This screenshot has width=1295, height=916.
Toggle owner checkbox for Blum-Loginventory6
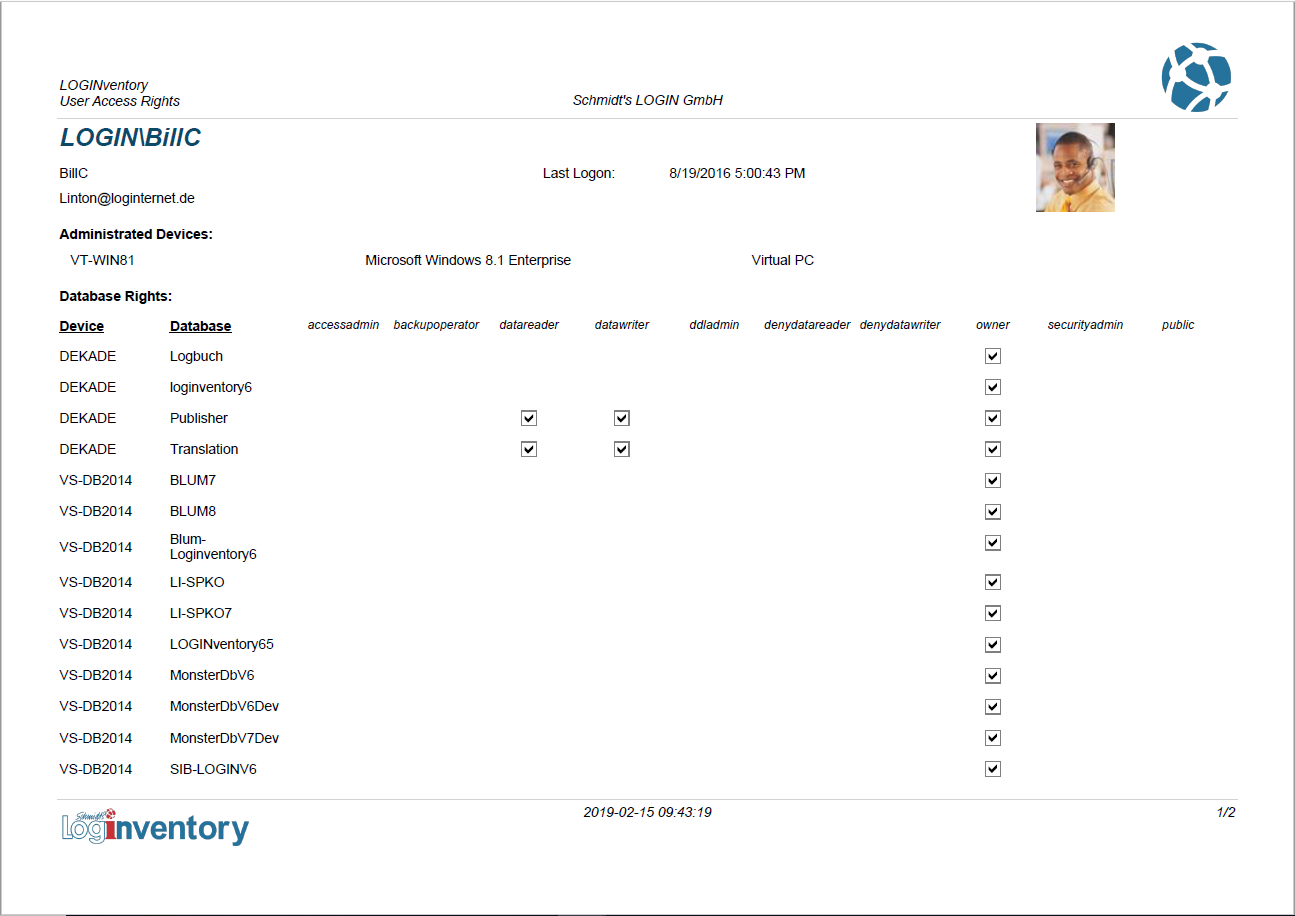coord(993,543)
